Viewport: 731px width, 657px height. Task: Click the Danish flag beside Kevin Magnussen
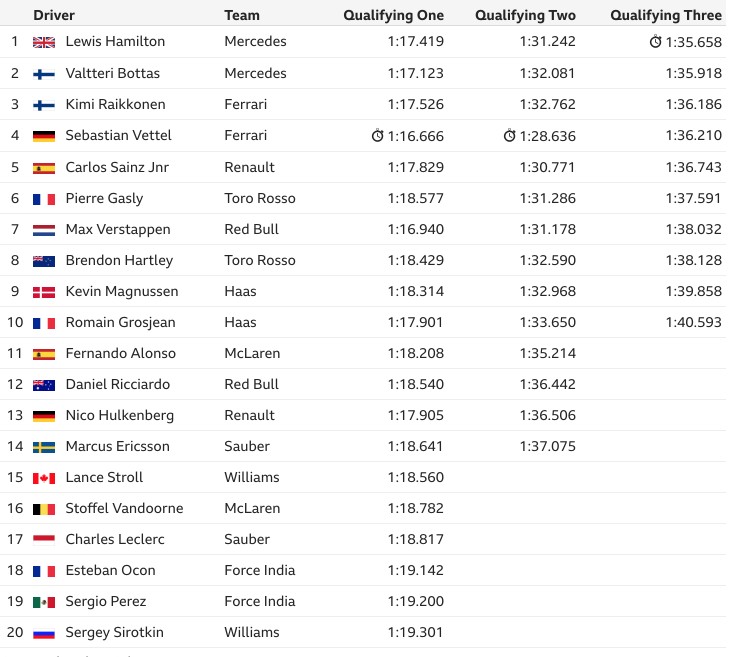[44, 292]
